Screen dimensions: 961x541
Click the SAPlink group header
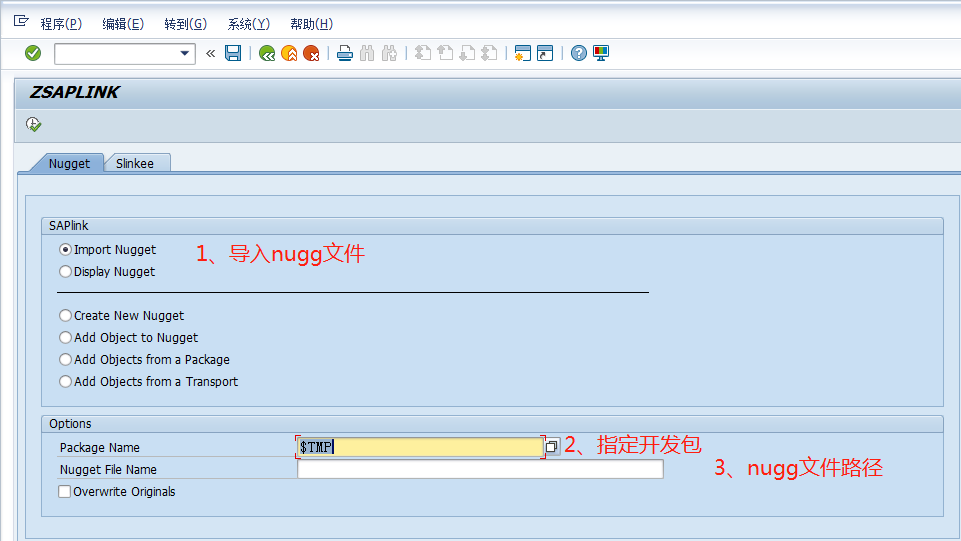69,225
